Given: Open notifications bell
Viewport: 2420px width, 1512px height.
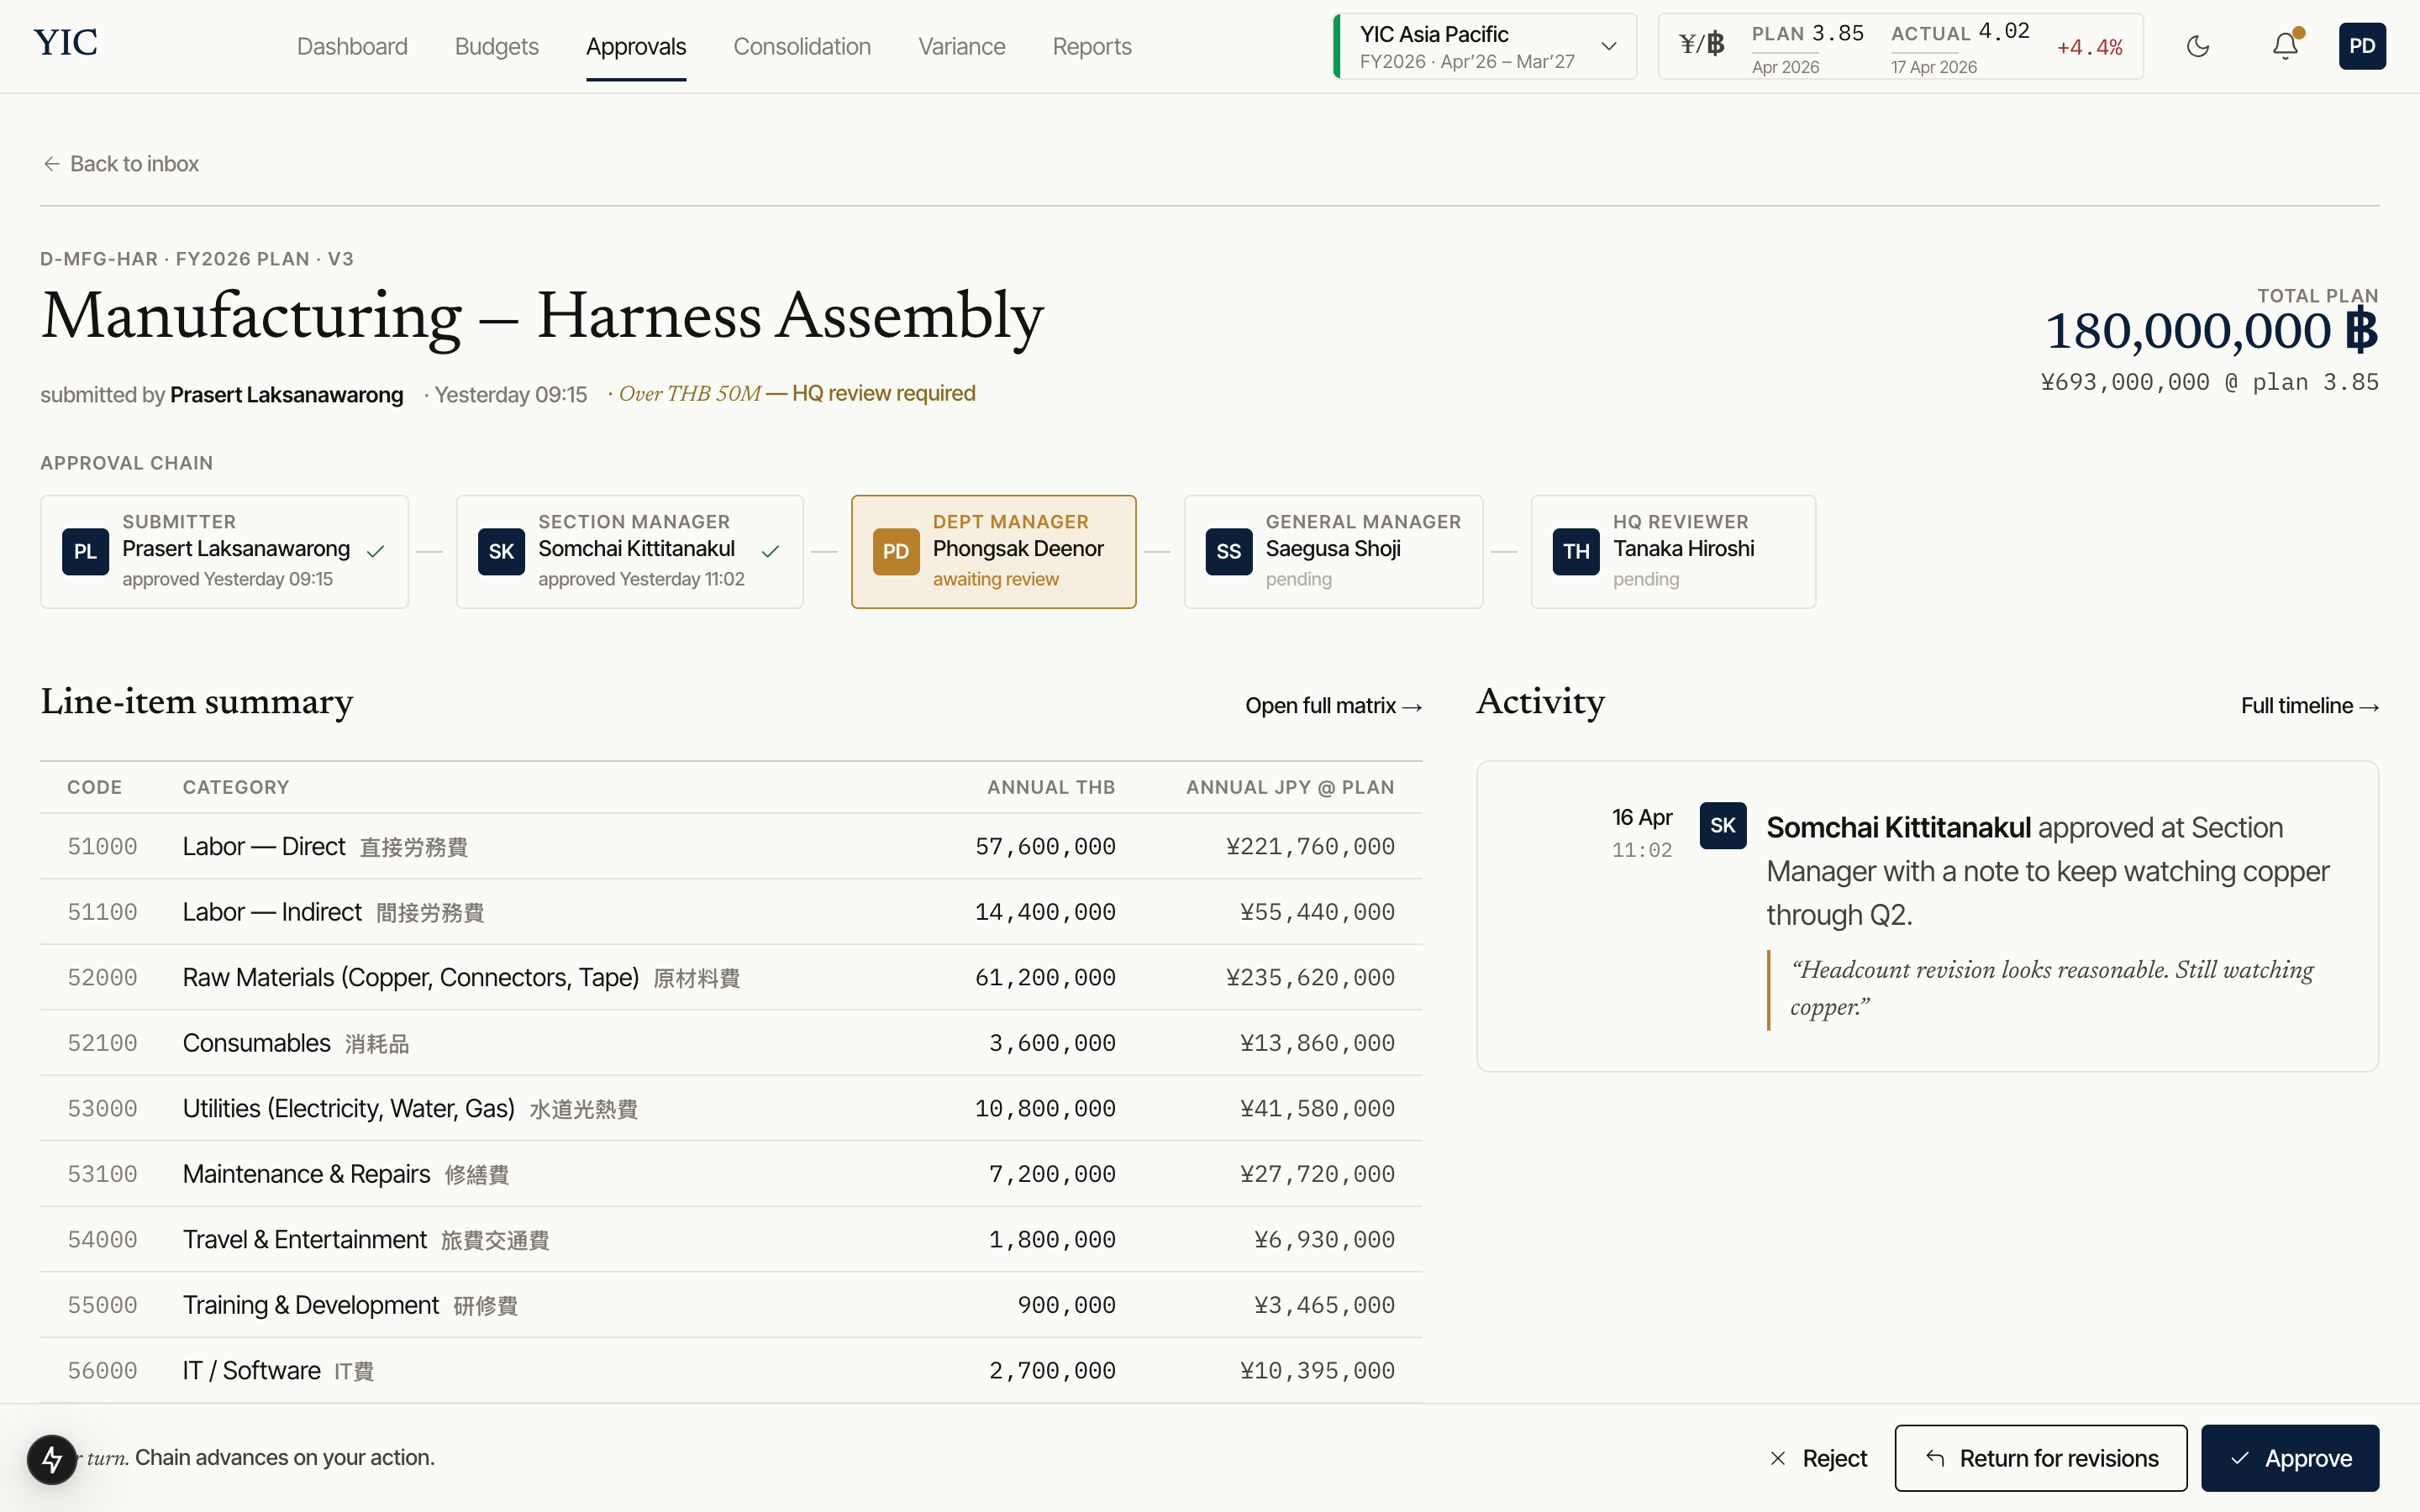Looking at the screenshot, I should [2284, 46].
